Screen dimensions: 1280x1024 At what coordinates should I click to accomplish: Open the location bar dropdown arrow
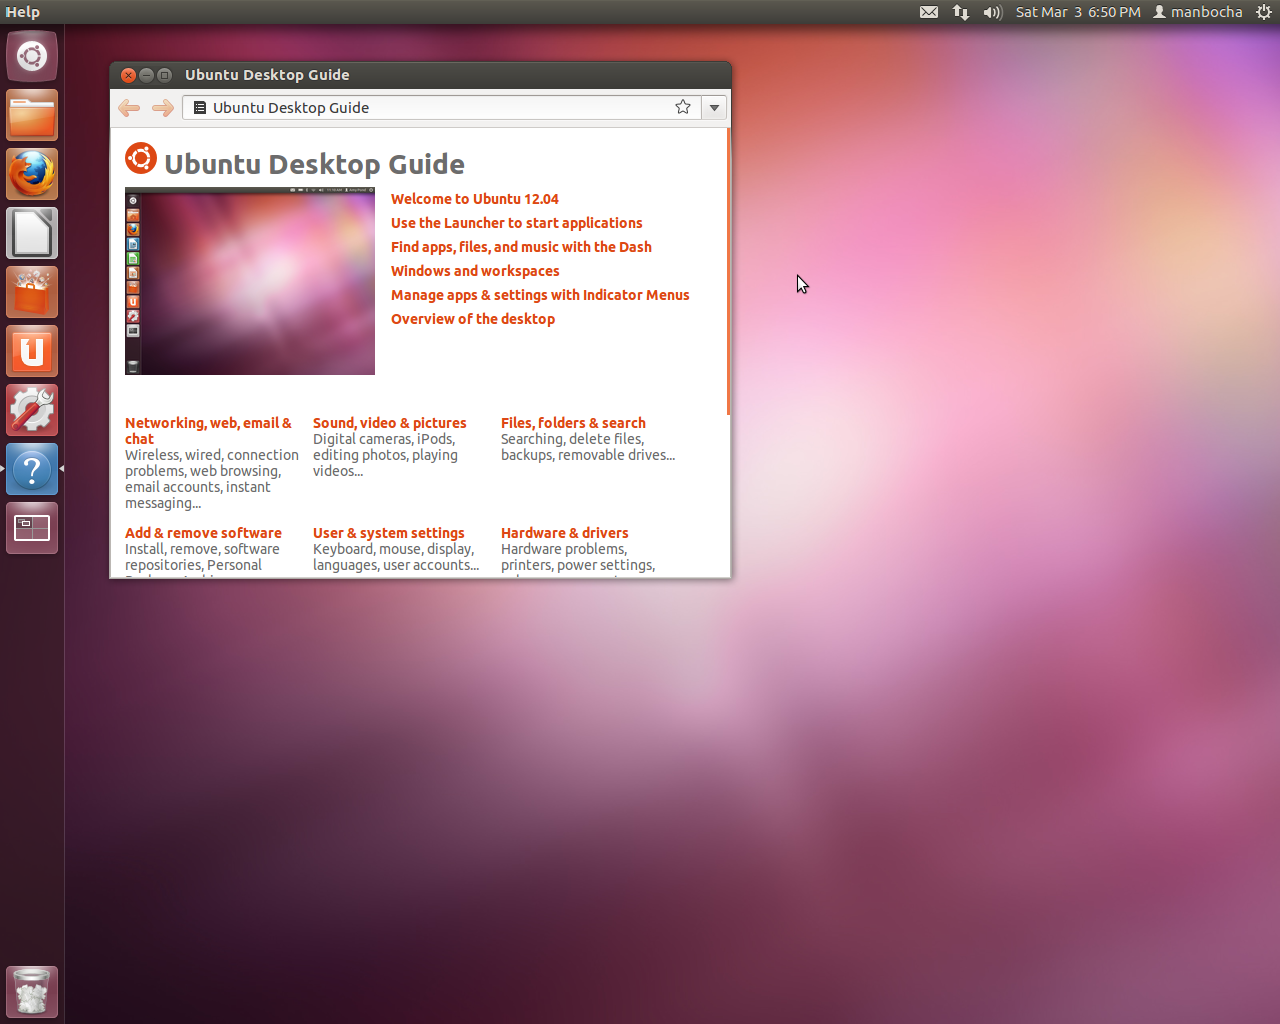click(x=714, y=107)
